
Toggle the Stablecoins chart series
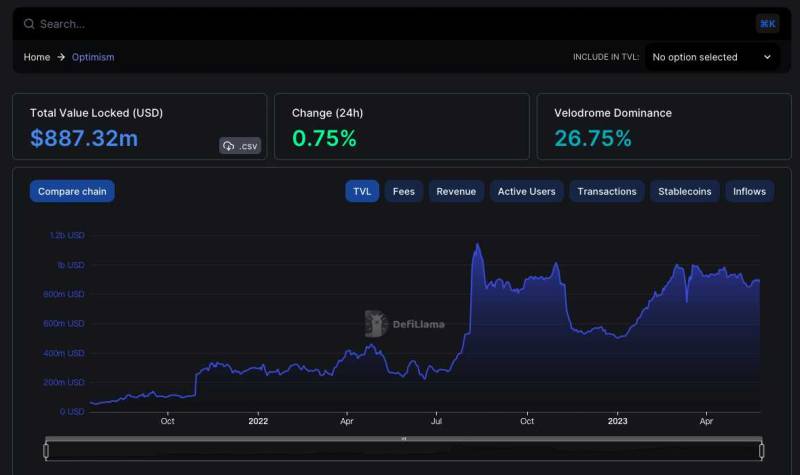point(684,191)
